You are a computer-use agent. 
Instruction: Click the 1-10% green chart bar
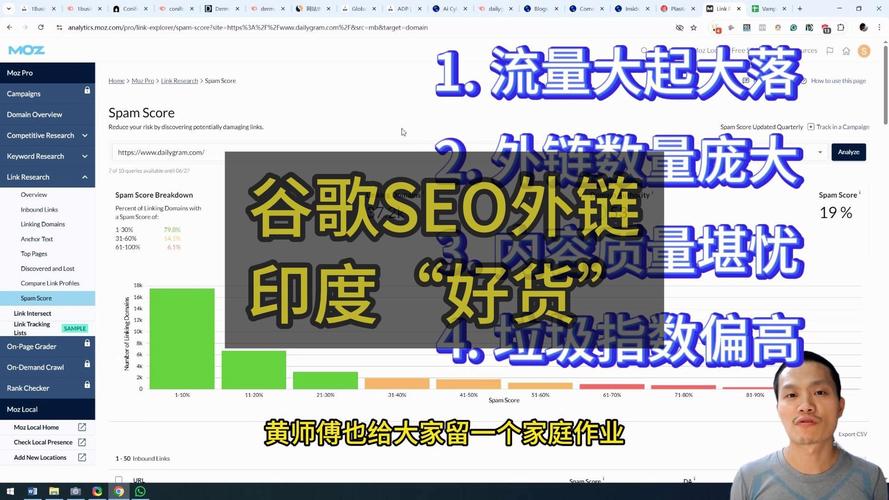pyautogui.click(x=182, y=338)
